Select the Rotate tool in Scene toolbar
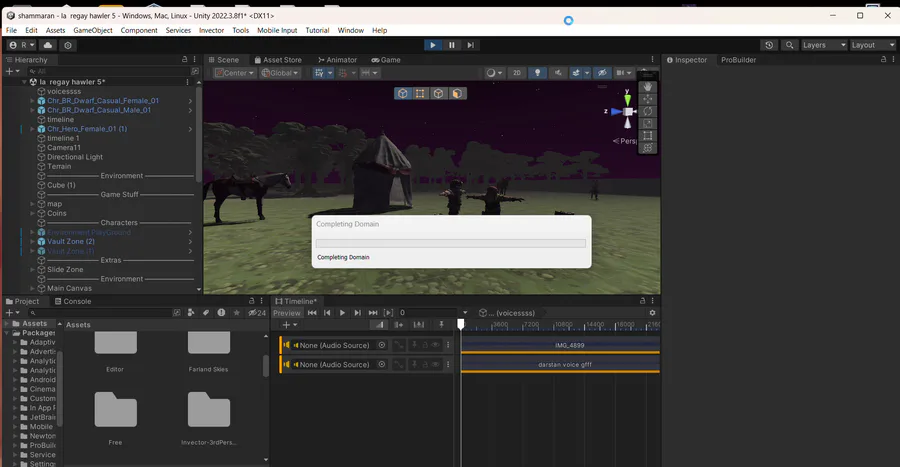Screen dimensions: 900x467 [x=648, y=111]
